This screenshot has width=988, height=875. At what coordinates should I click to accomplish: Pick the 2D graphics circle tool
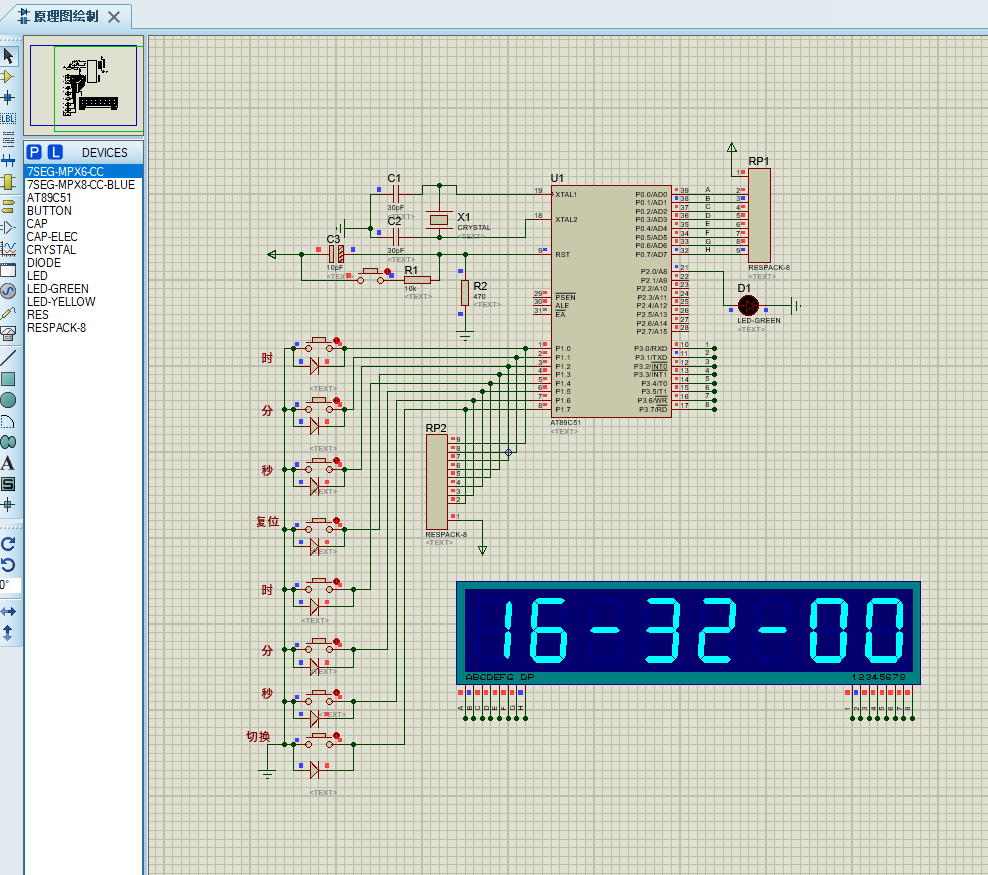[x=8, y=400]
